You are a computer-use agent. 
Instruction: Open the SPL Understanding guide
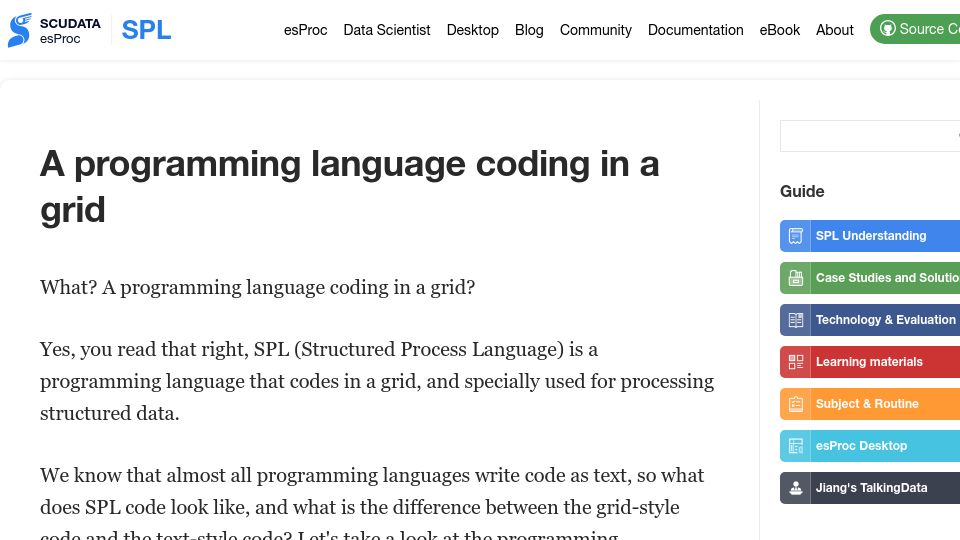coord(870,236)
